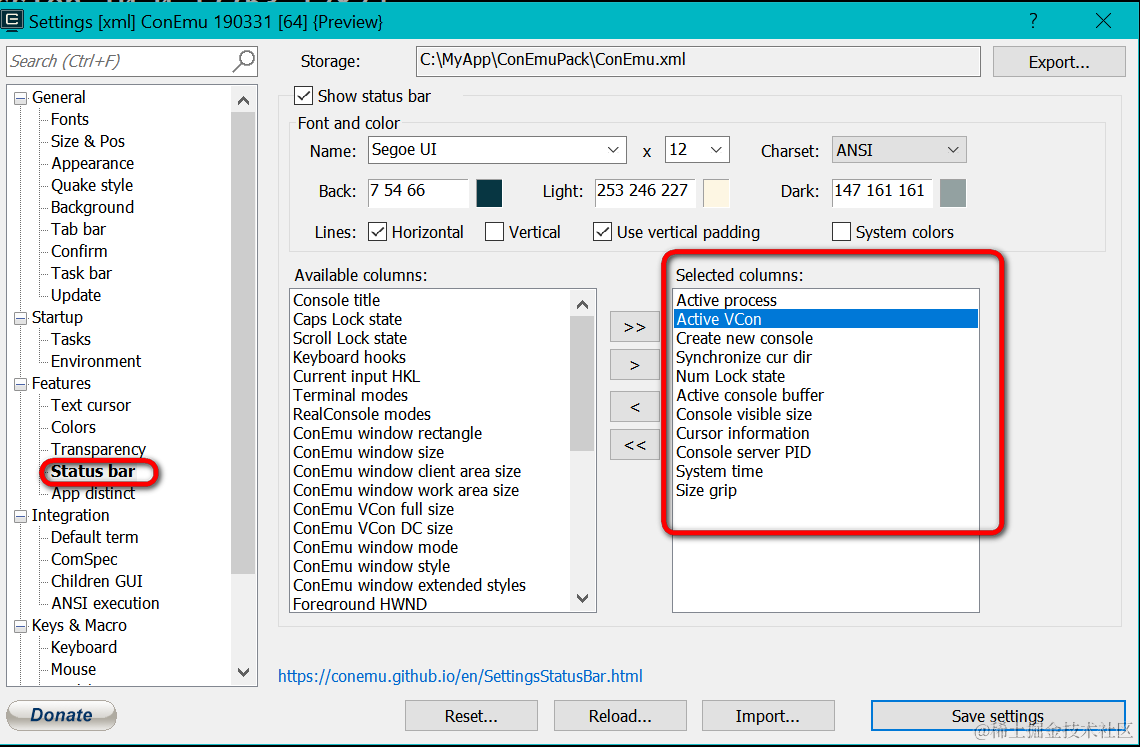Screen dimensions: 1140x747
Task: Select Fonts in settings tree
Action: click(70, 119)
